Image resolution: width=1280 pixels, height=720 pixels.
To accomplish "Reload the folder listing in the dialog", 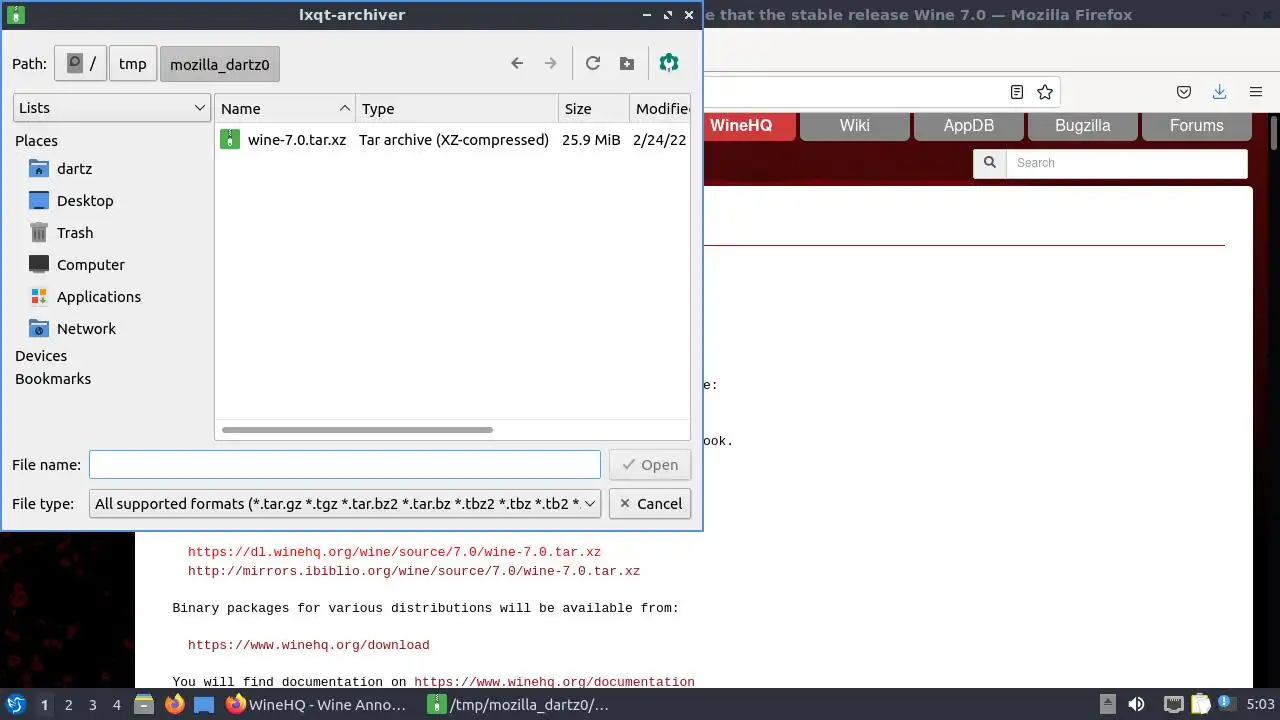I will tap(593, 63).
